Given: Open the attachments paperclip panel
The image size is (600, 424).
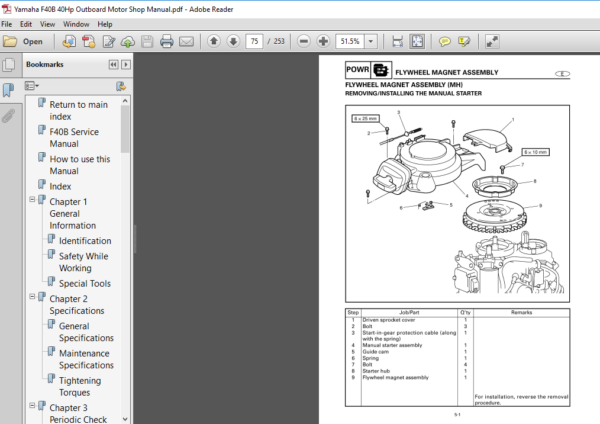Looking at the screenshot, I should click(x=8, y=116).
